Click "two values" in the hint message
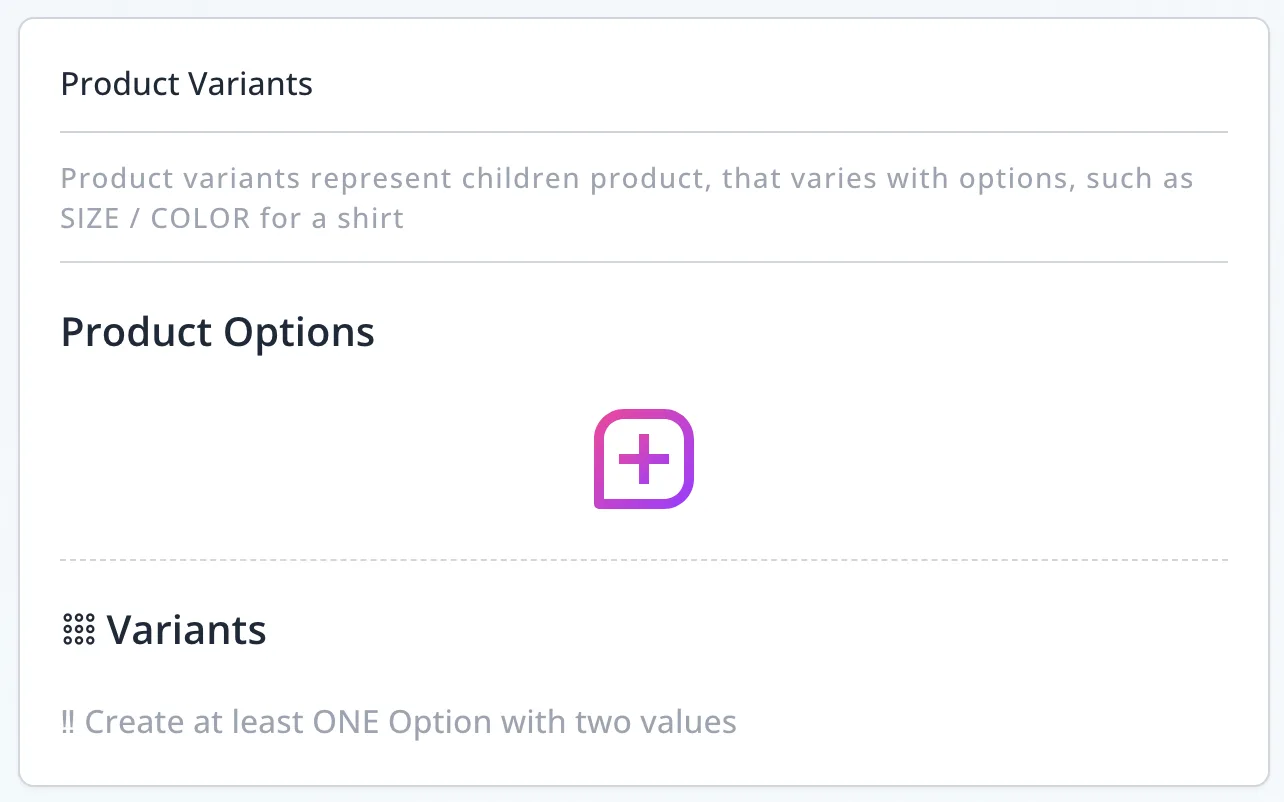 coord(656,722)
